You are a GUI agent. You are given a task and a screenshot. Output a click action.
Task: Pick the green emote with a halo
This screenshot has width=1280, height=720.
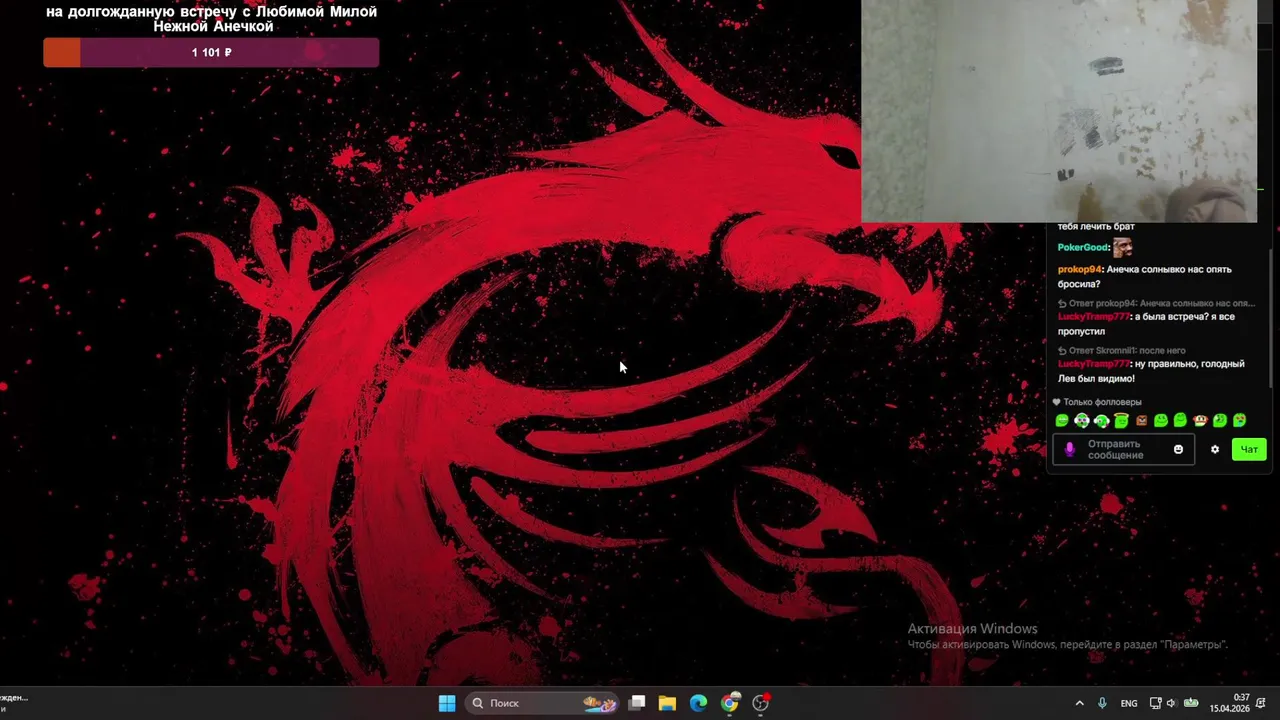pos(1121,421)
